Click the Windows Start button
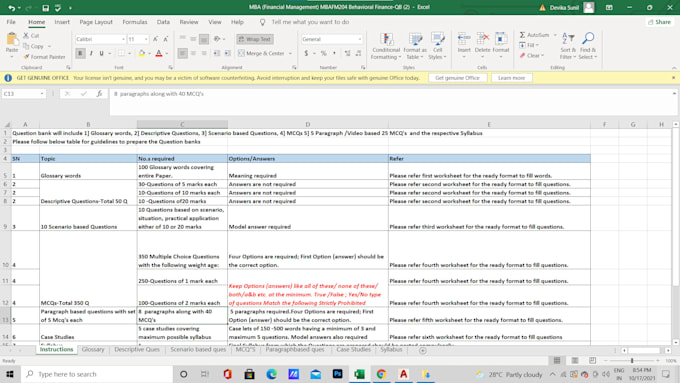This screenshot has height=383, width=680. (x=10, y=374)
